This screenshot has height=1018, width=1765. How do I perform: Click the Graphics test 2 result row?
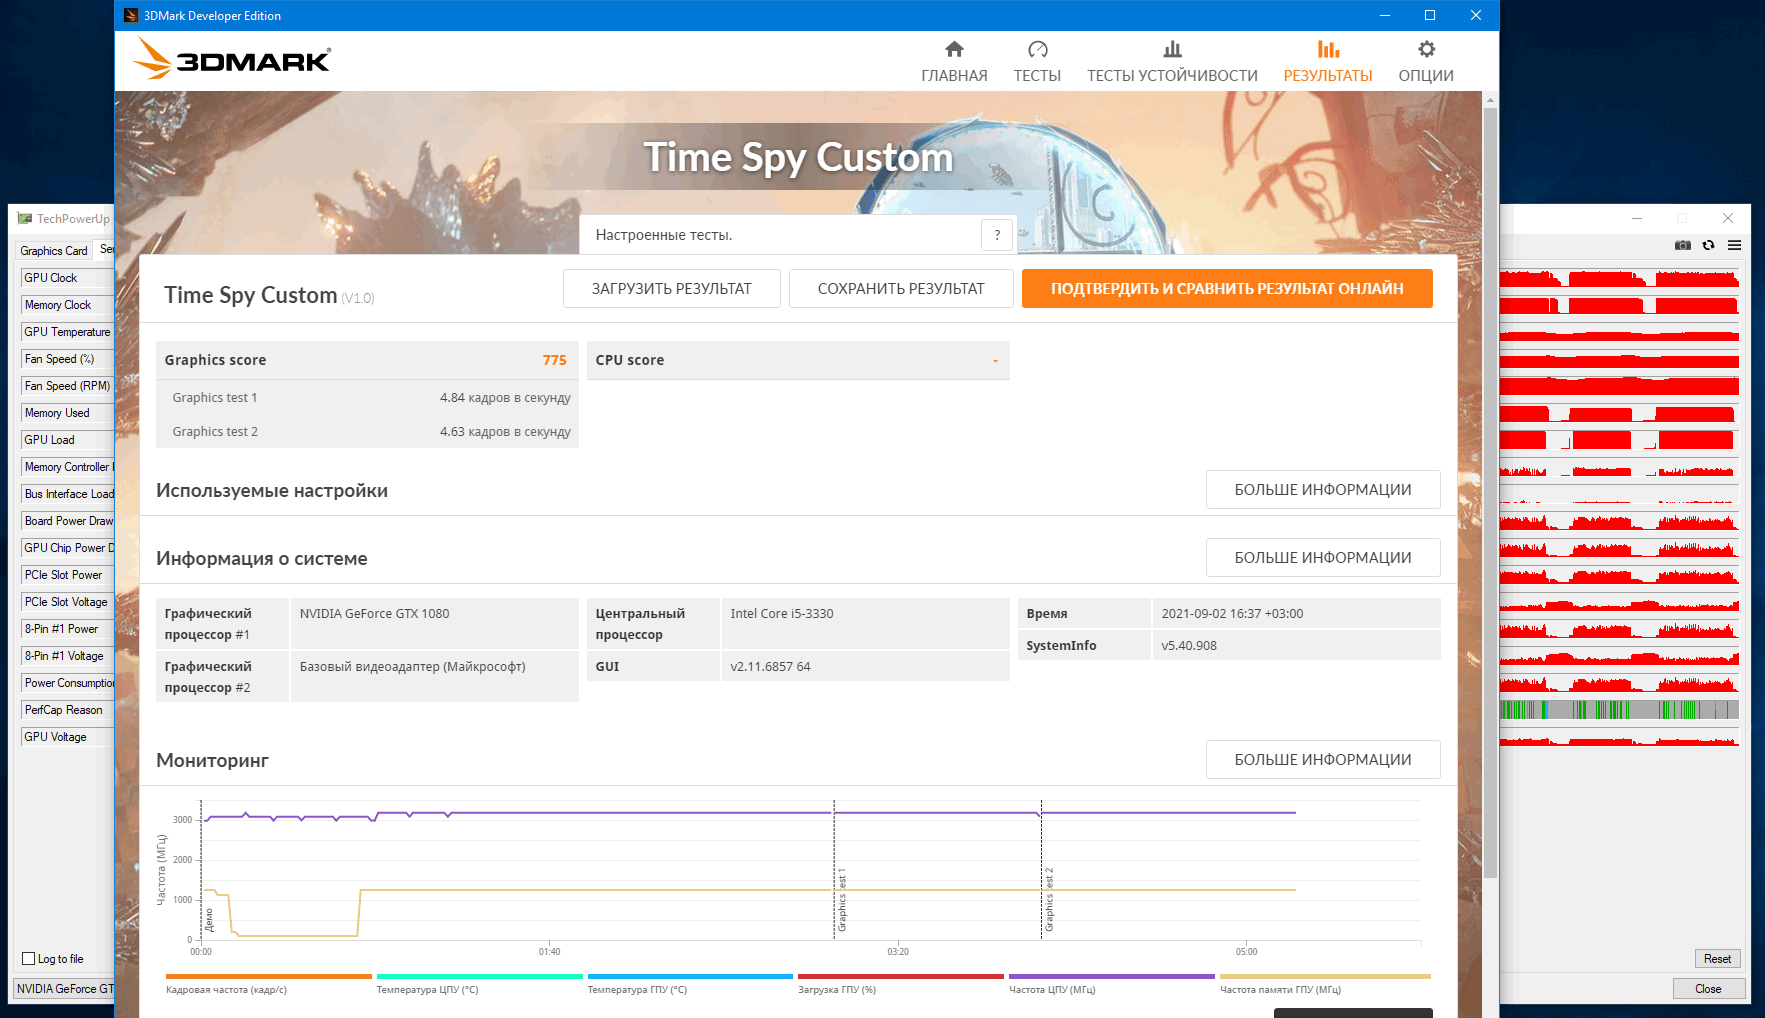(x=367, y=431)
